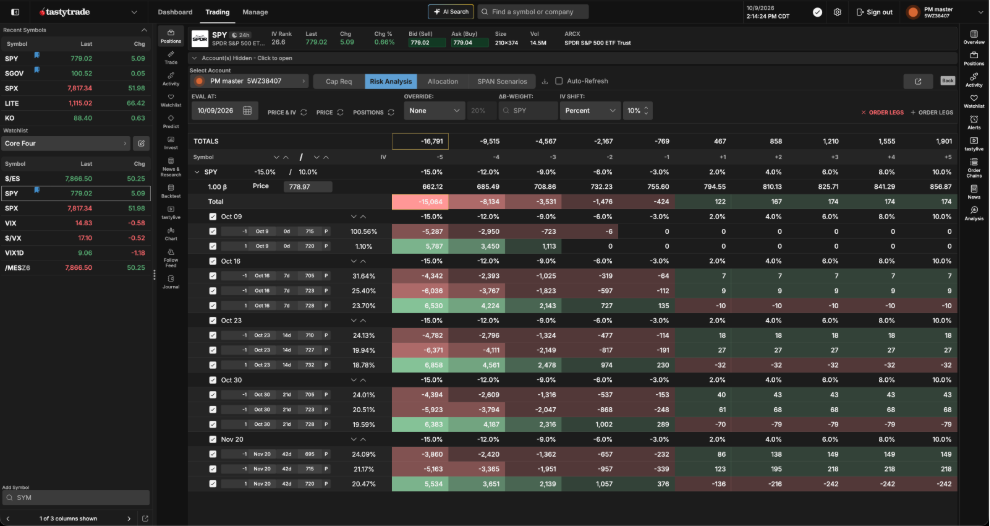
Task: Open the Backtest icon in left rail
Action: (x=170, y=191)
